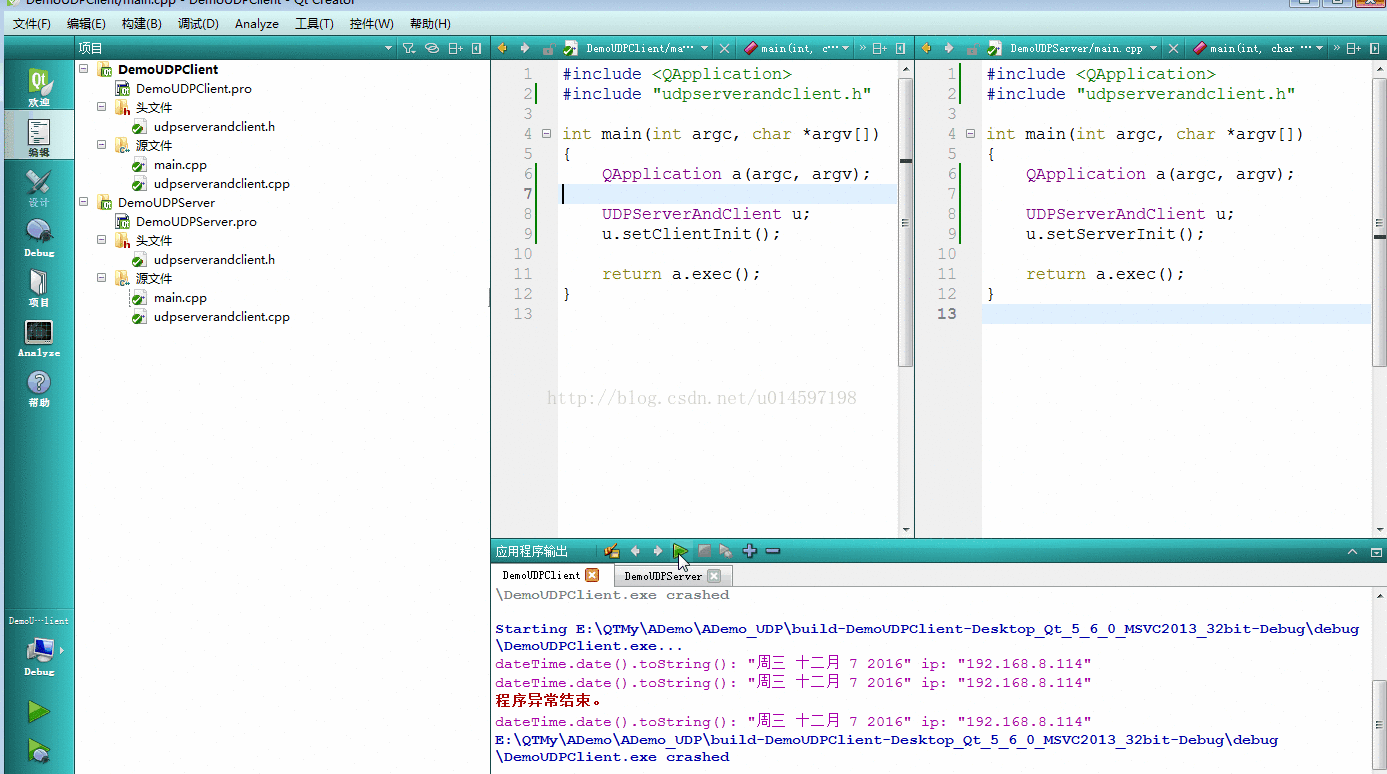
Task: Switch to the DemoUDPServer output tab
Action: (663, 576)
